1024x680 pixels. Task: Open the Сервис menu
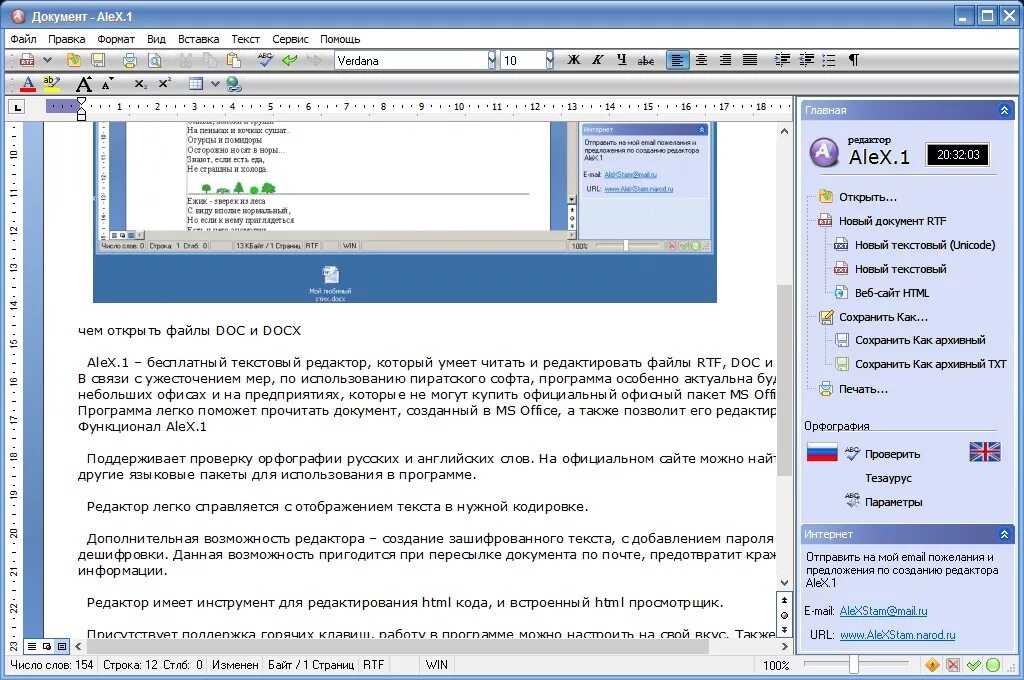point(290,39)
